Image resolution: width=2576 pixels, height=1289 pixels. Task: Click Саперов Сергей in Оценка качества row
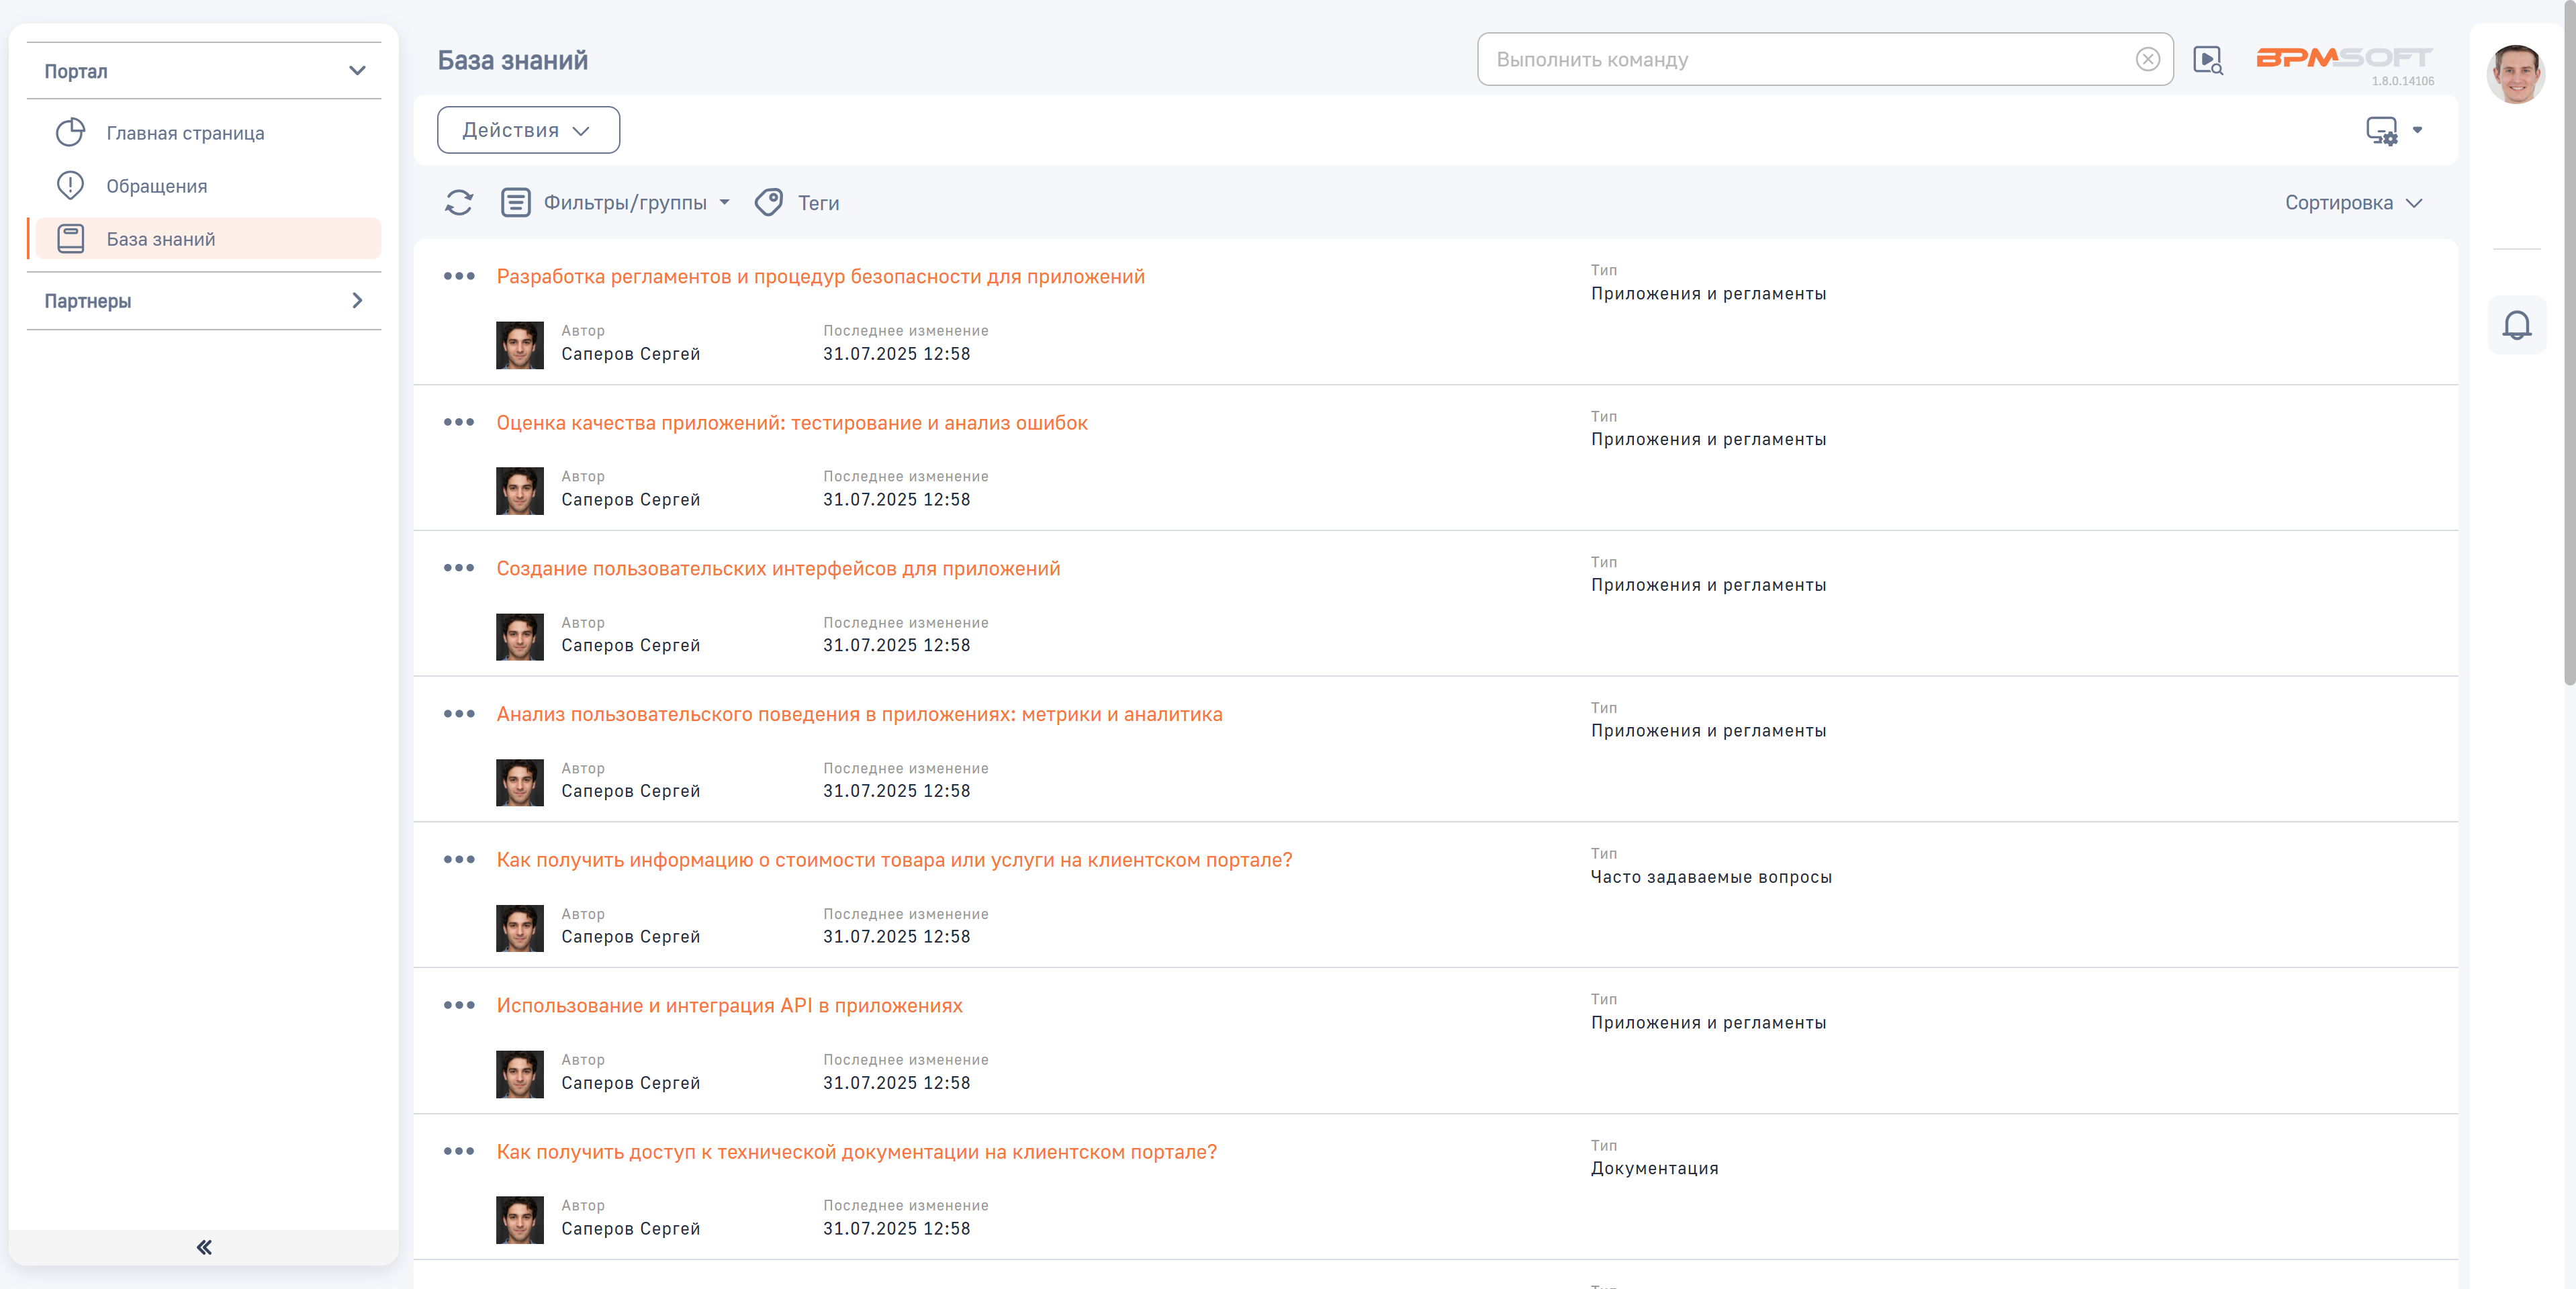(630, 500)
